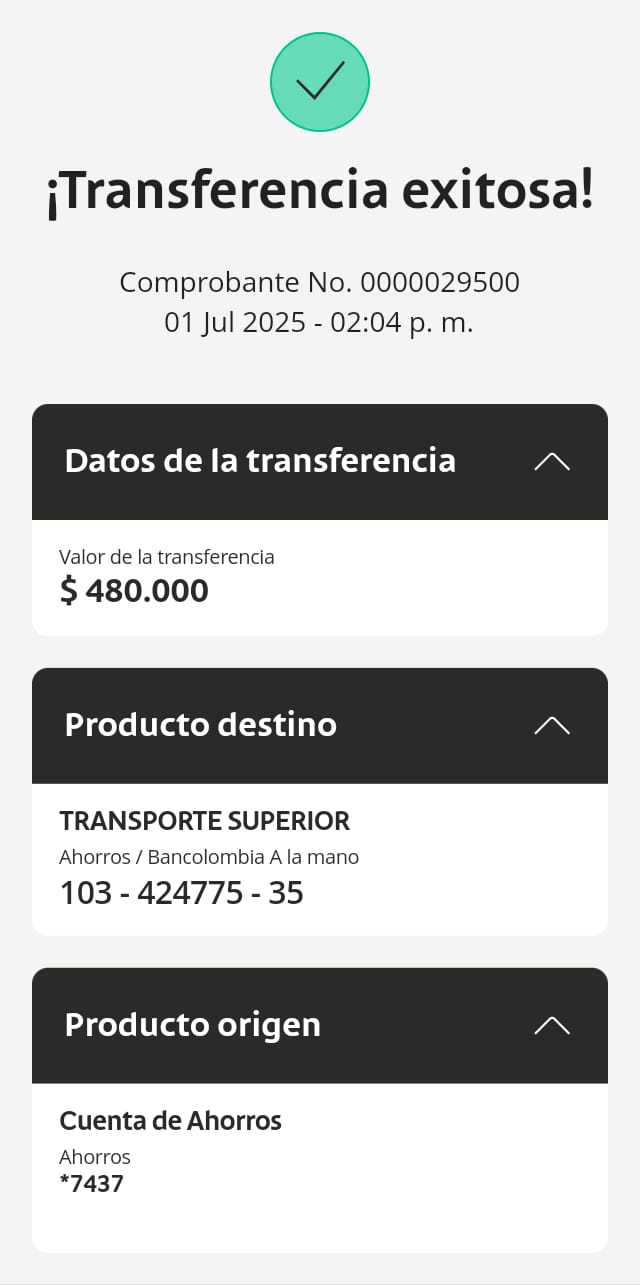
Task: Tap the Comprobante No. 0000029500 line
Action: pos(320,283)
